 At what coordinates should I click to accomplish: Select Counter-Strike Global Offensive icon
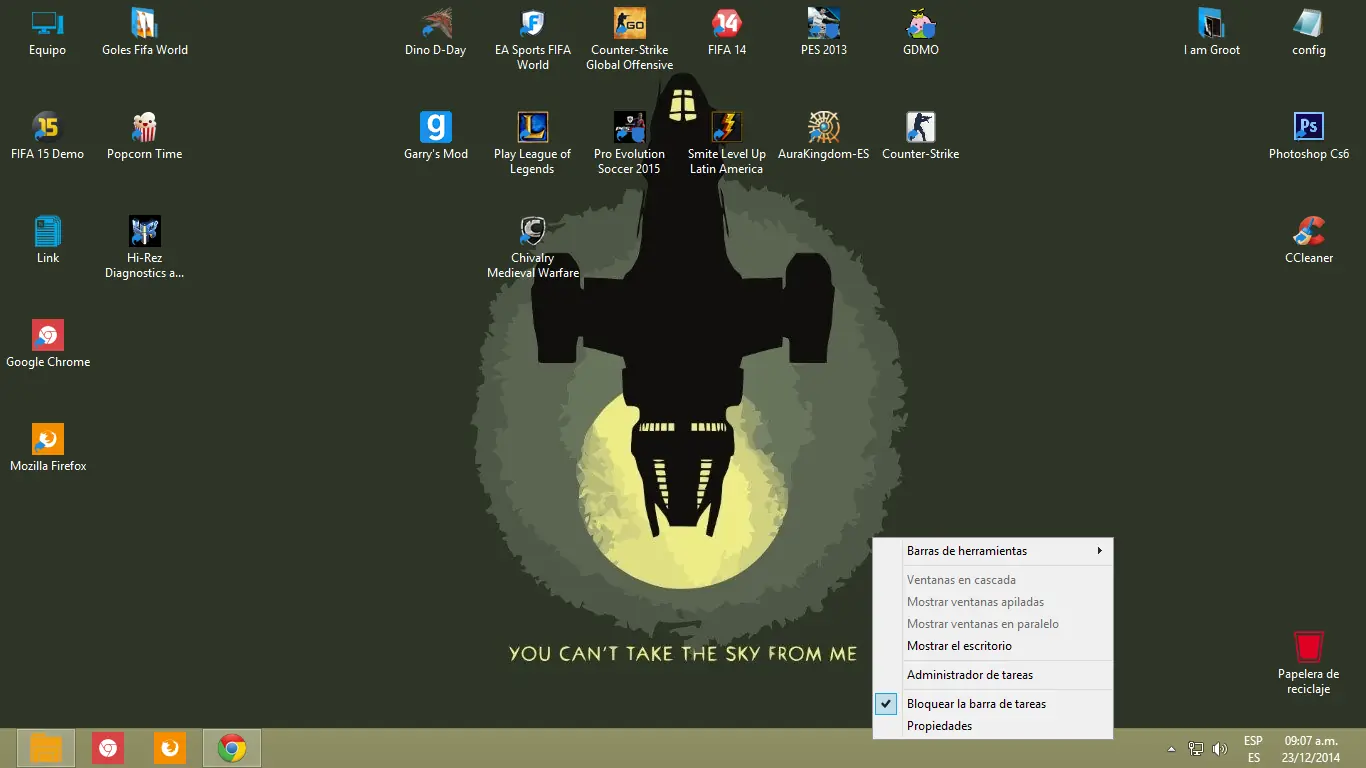pyautogui.click(x=630, y=40)
